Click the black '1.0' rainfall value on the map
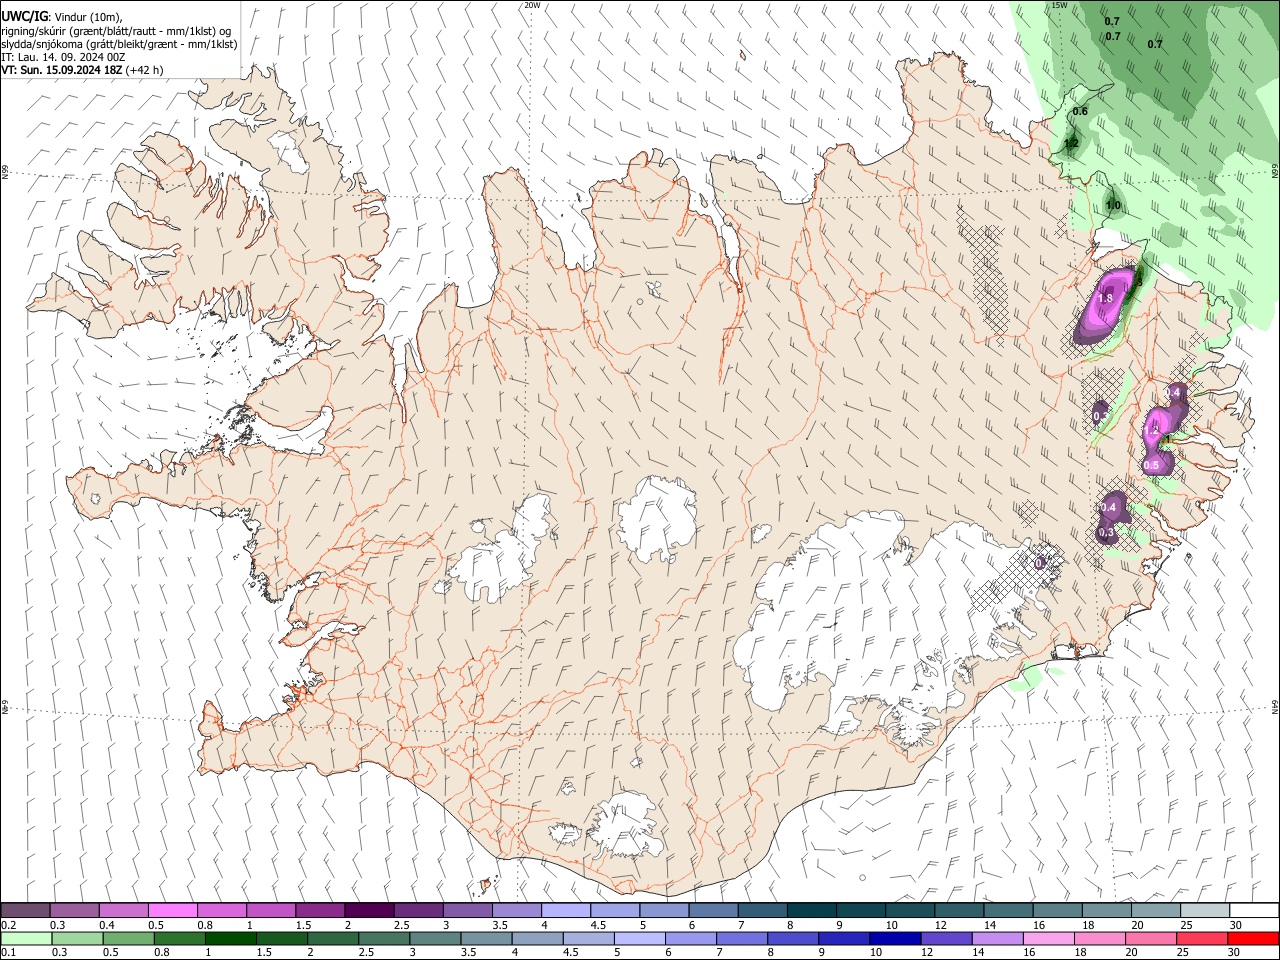1280x960 pixels. (x=1113, y=206)
